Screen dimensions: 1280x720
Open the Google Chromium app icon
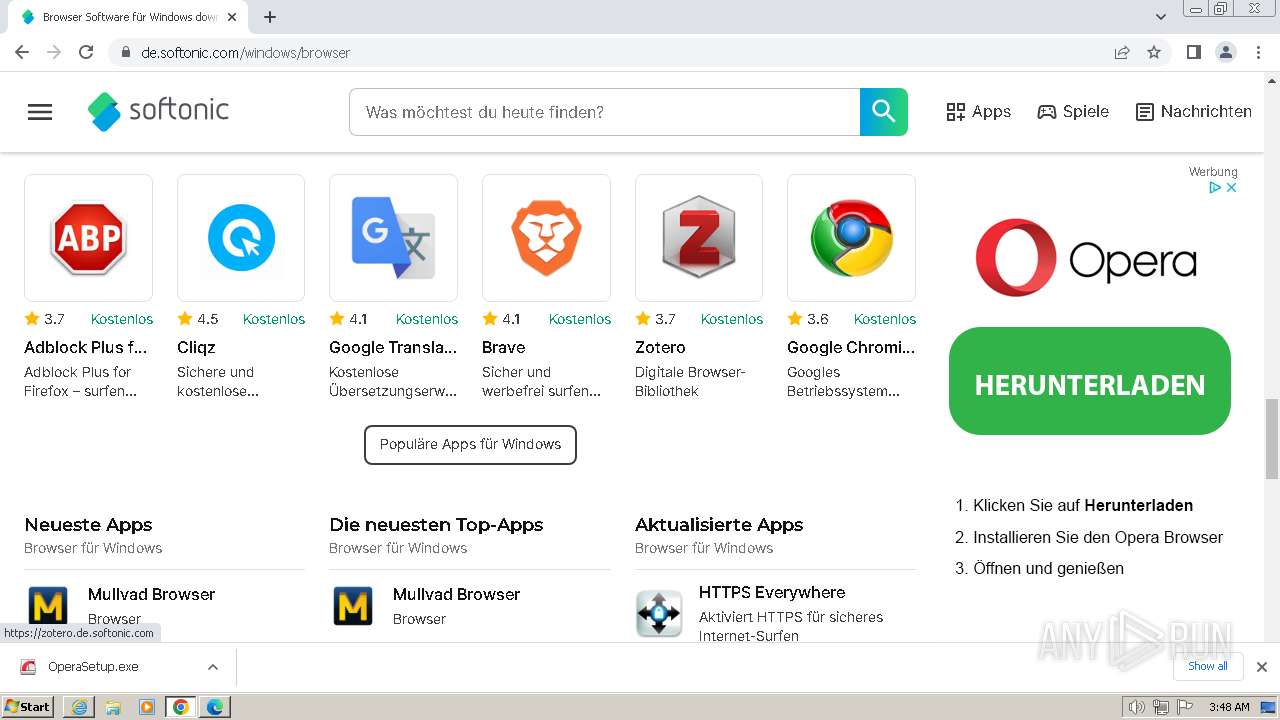coord(851,238)
